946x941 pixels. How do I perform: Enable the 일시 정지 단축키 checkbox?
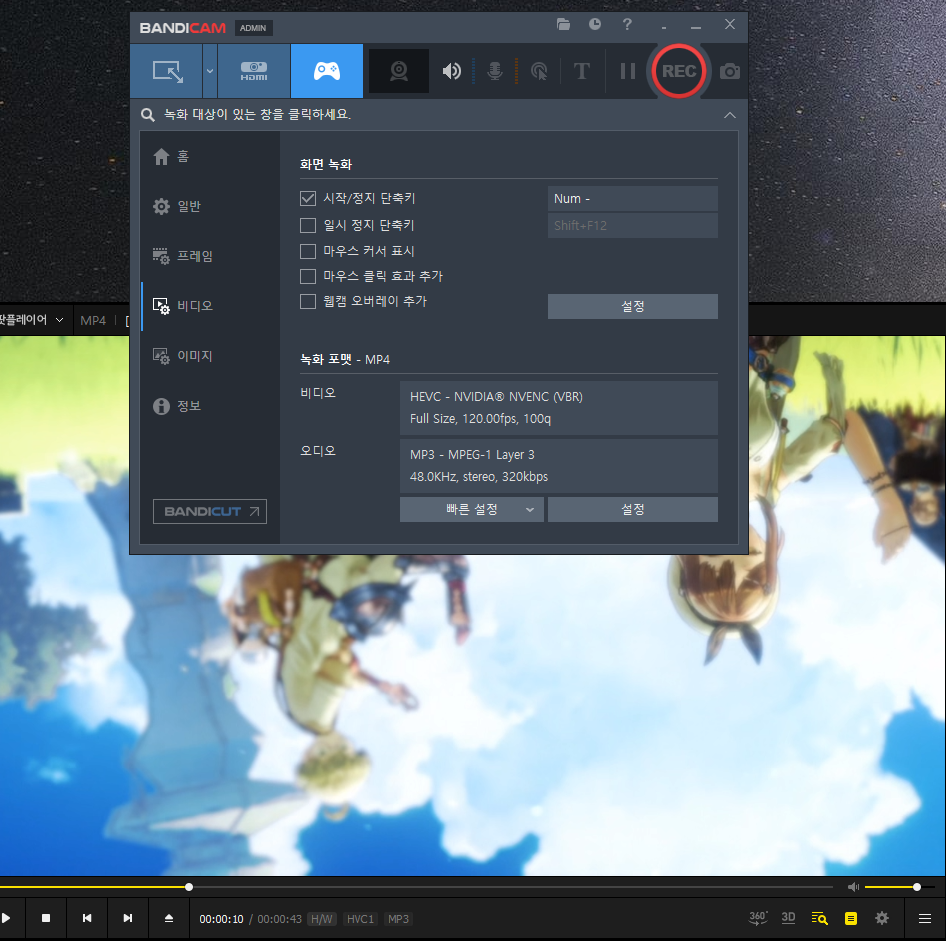(x=308, y=226)
